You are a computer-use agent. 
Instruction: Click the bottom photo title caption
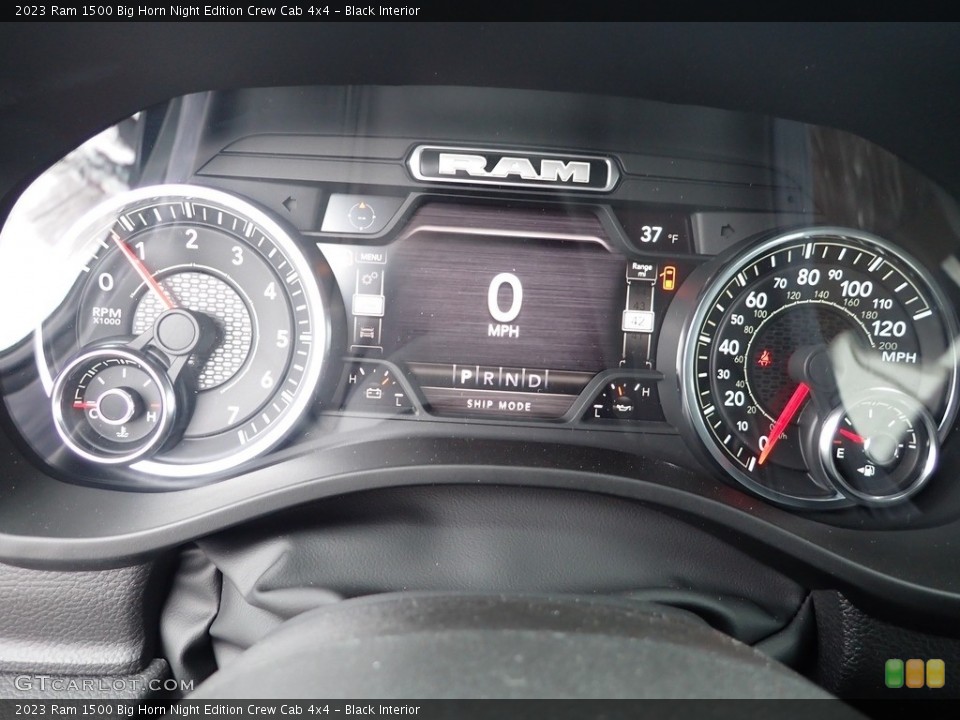(217, 710)
